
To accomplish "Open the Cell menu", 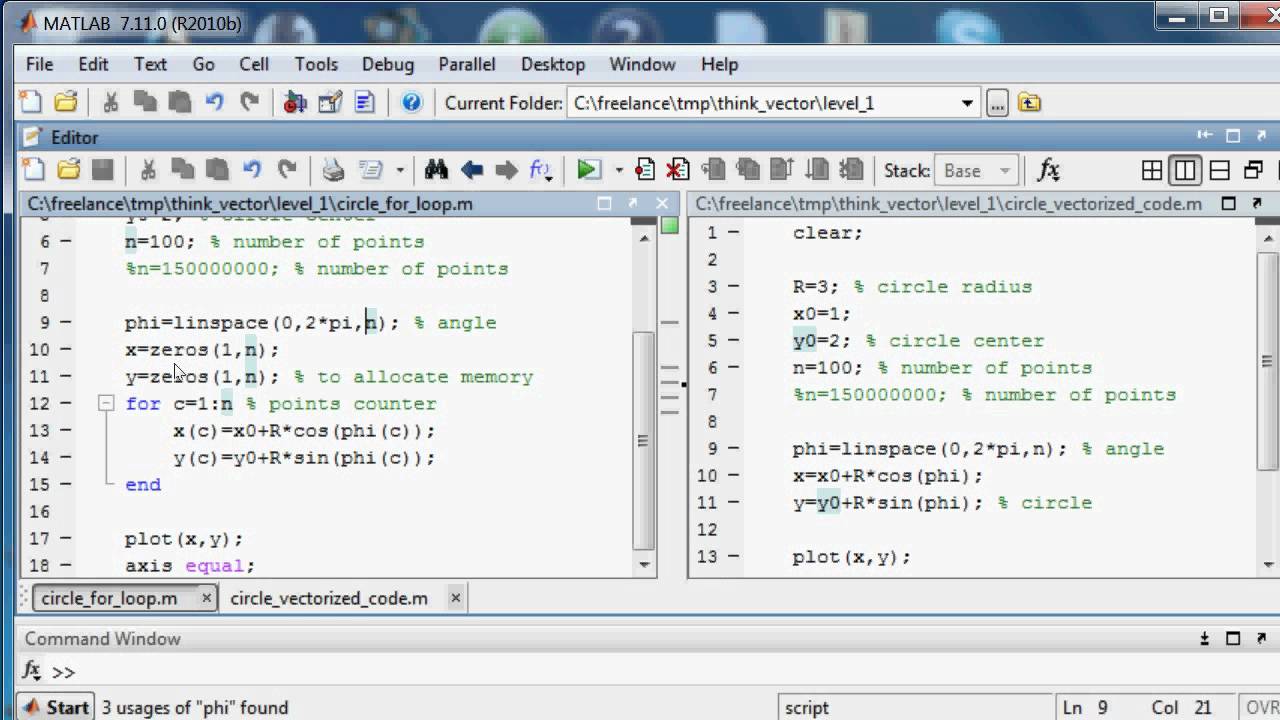I will tap(254, 64).
